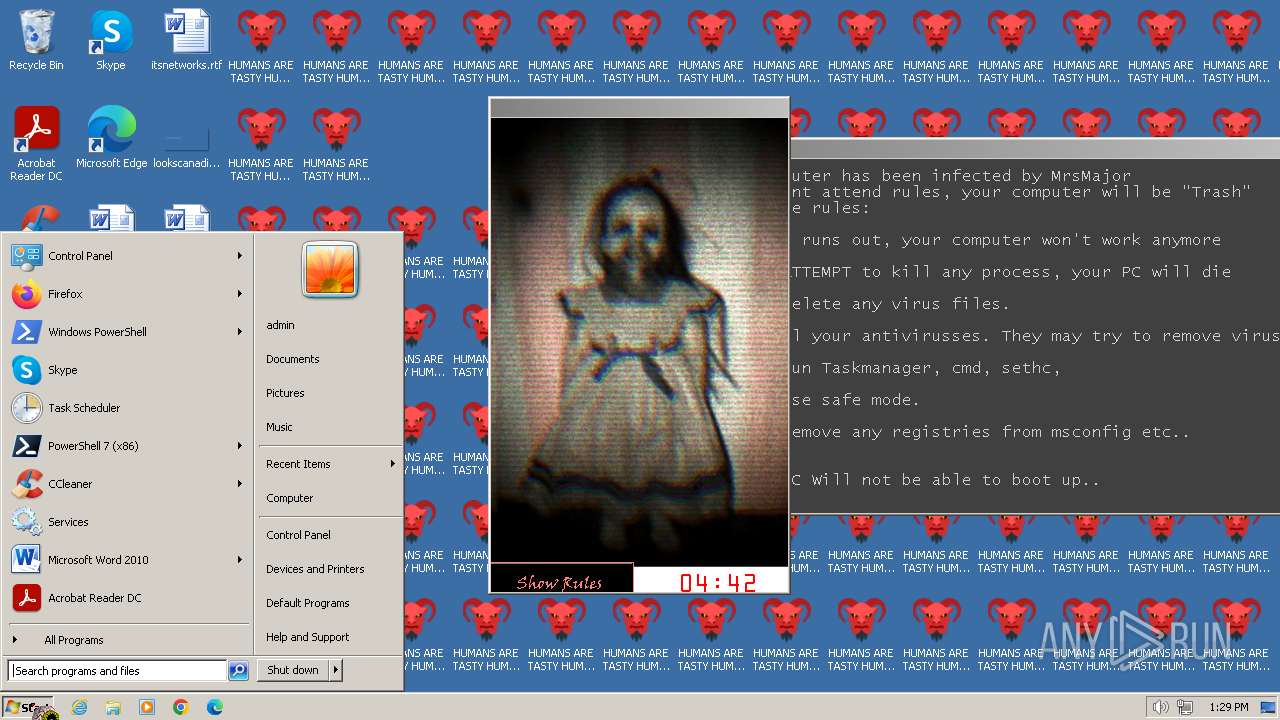Expand Windows PowerShell submenu arrow

coord(240,332)
